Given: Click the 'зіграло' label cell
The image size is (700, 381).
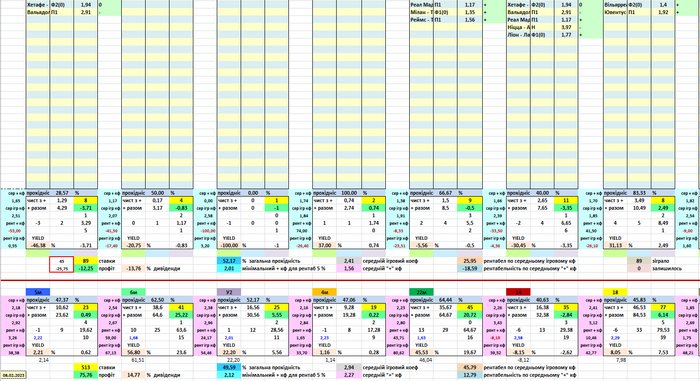Looking at the screenshot, I should (x=662, y=261).
